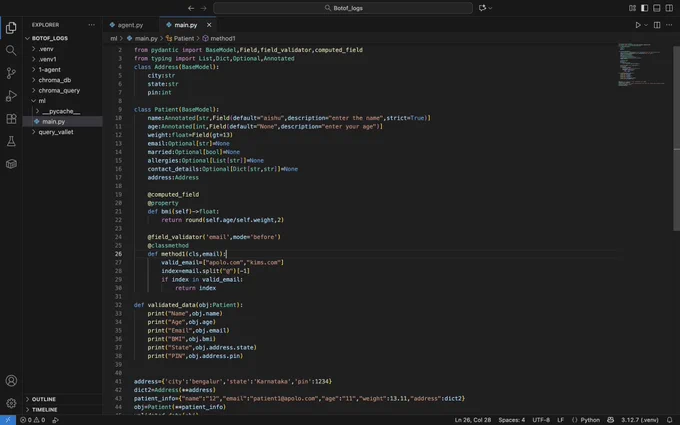Switch to the agent.py tab

tap(131, 25)
